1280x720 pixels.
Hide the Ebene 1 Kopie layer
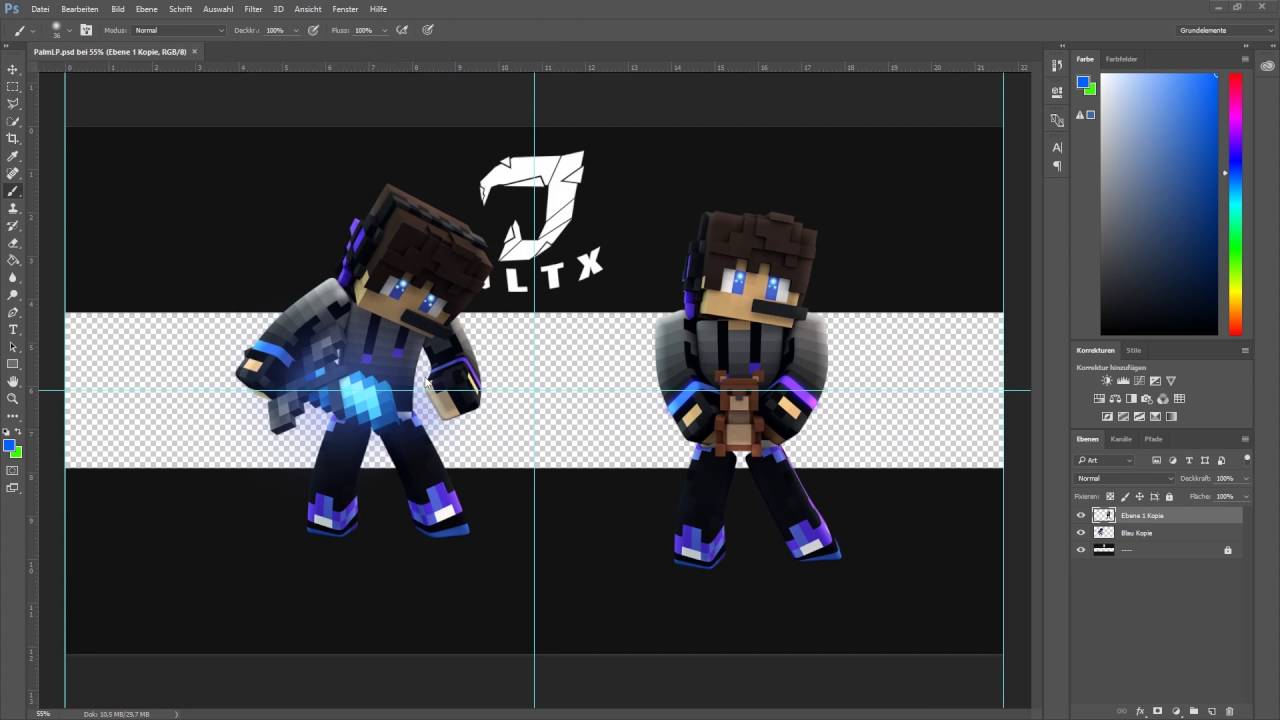point(1080,515)
